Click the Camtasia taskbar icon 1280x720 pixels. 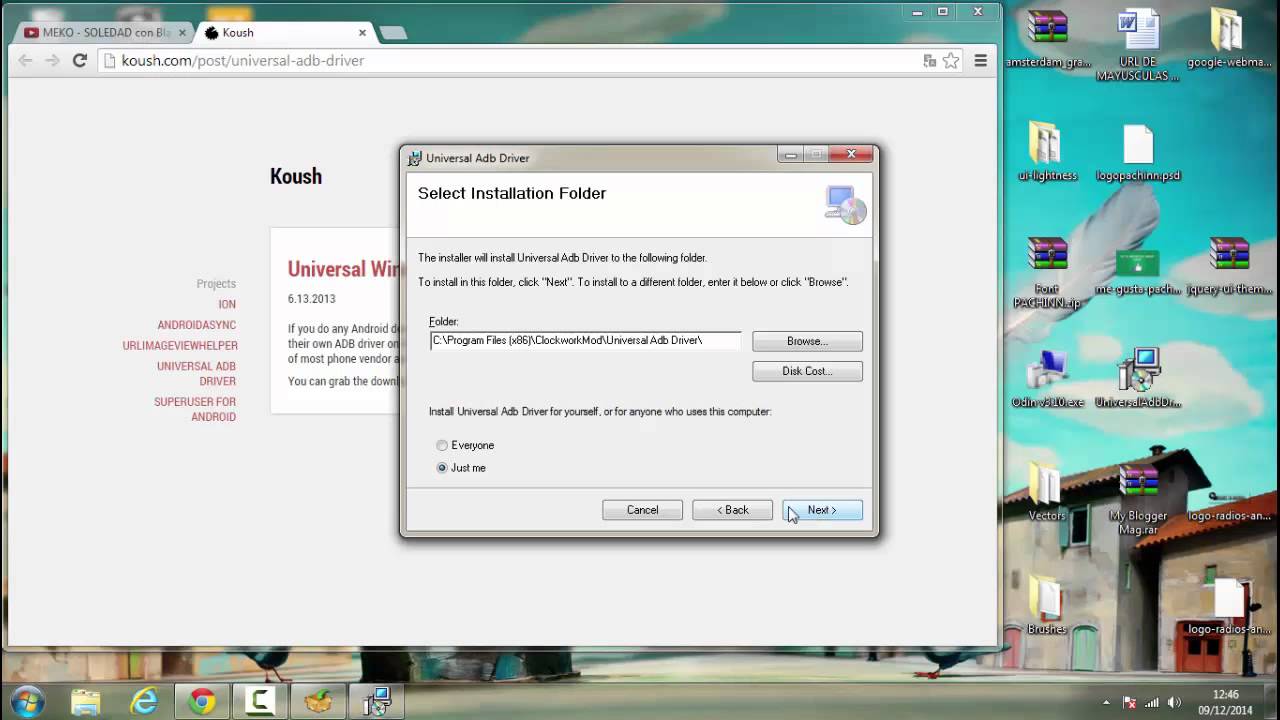(x=260, y=701)
